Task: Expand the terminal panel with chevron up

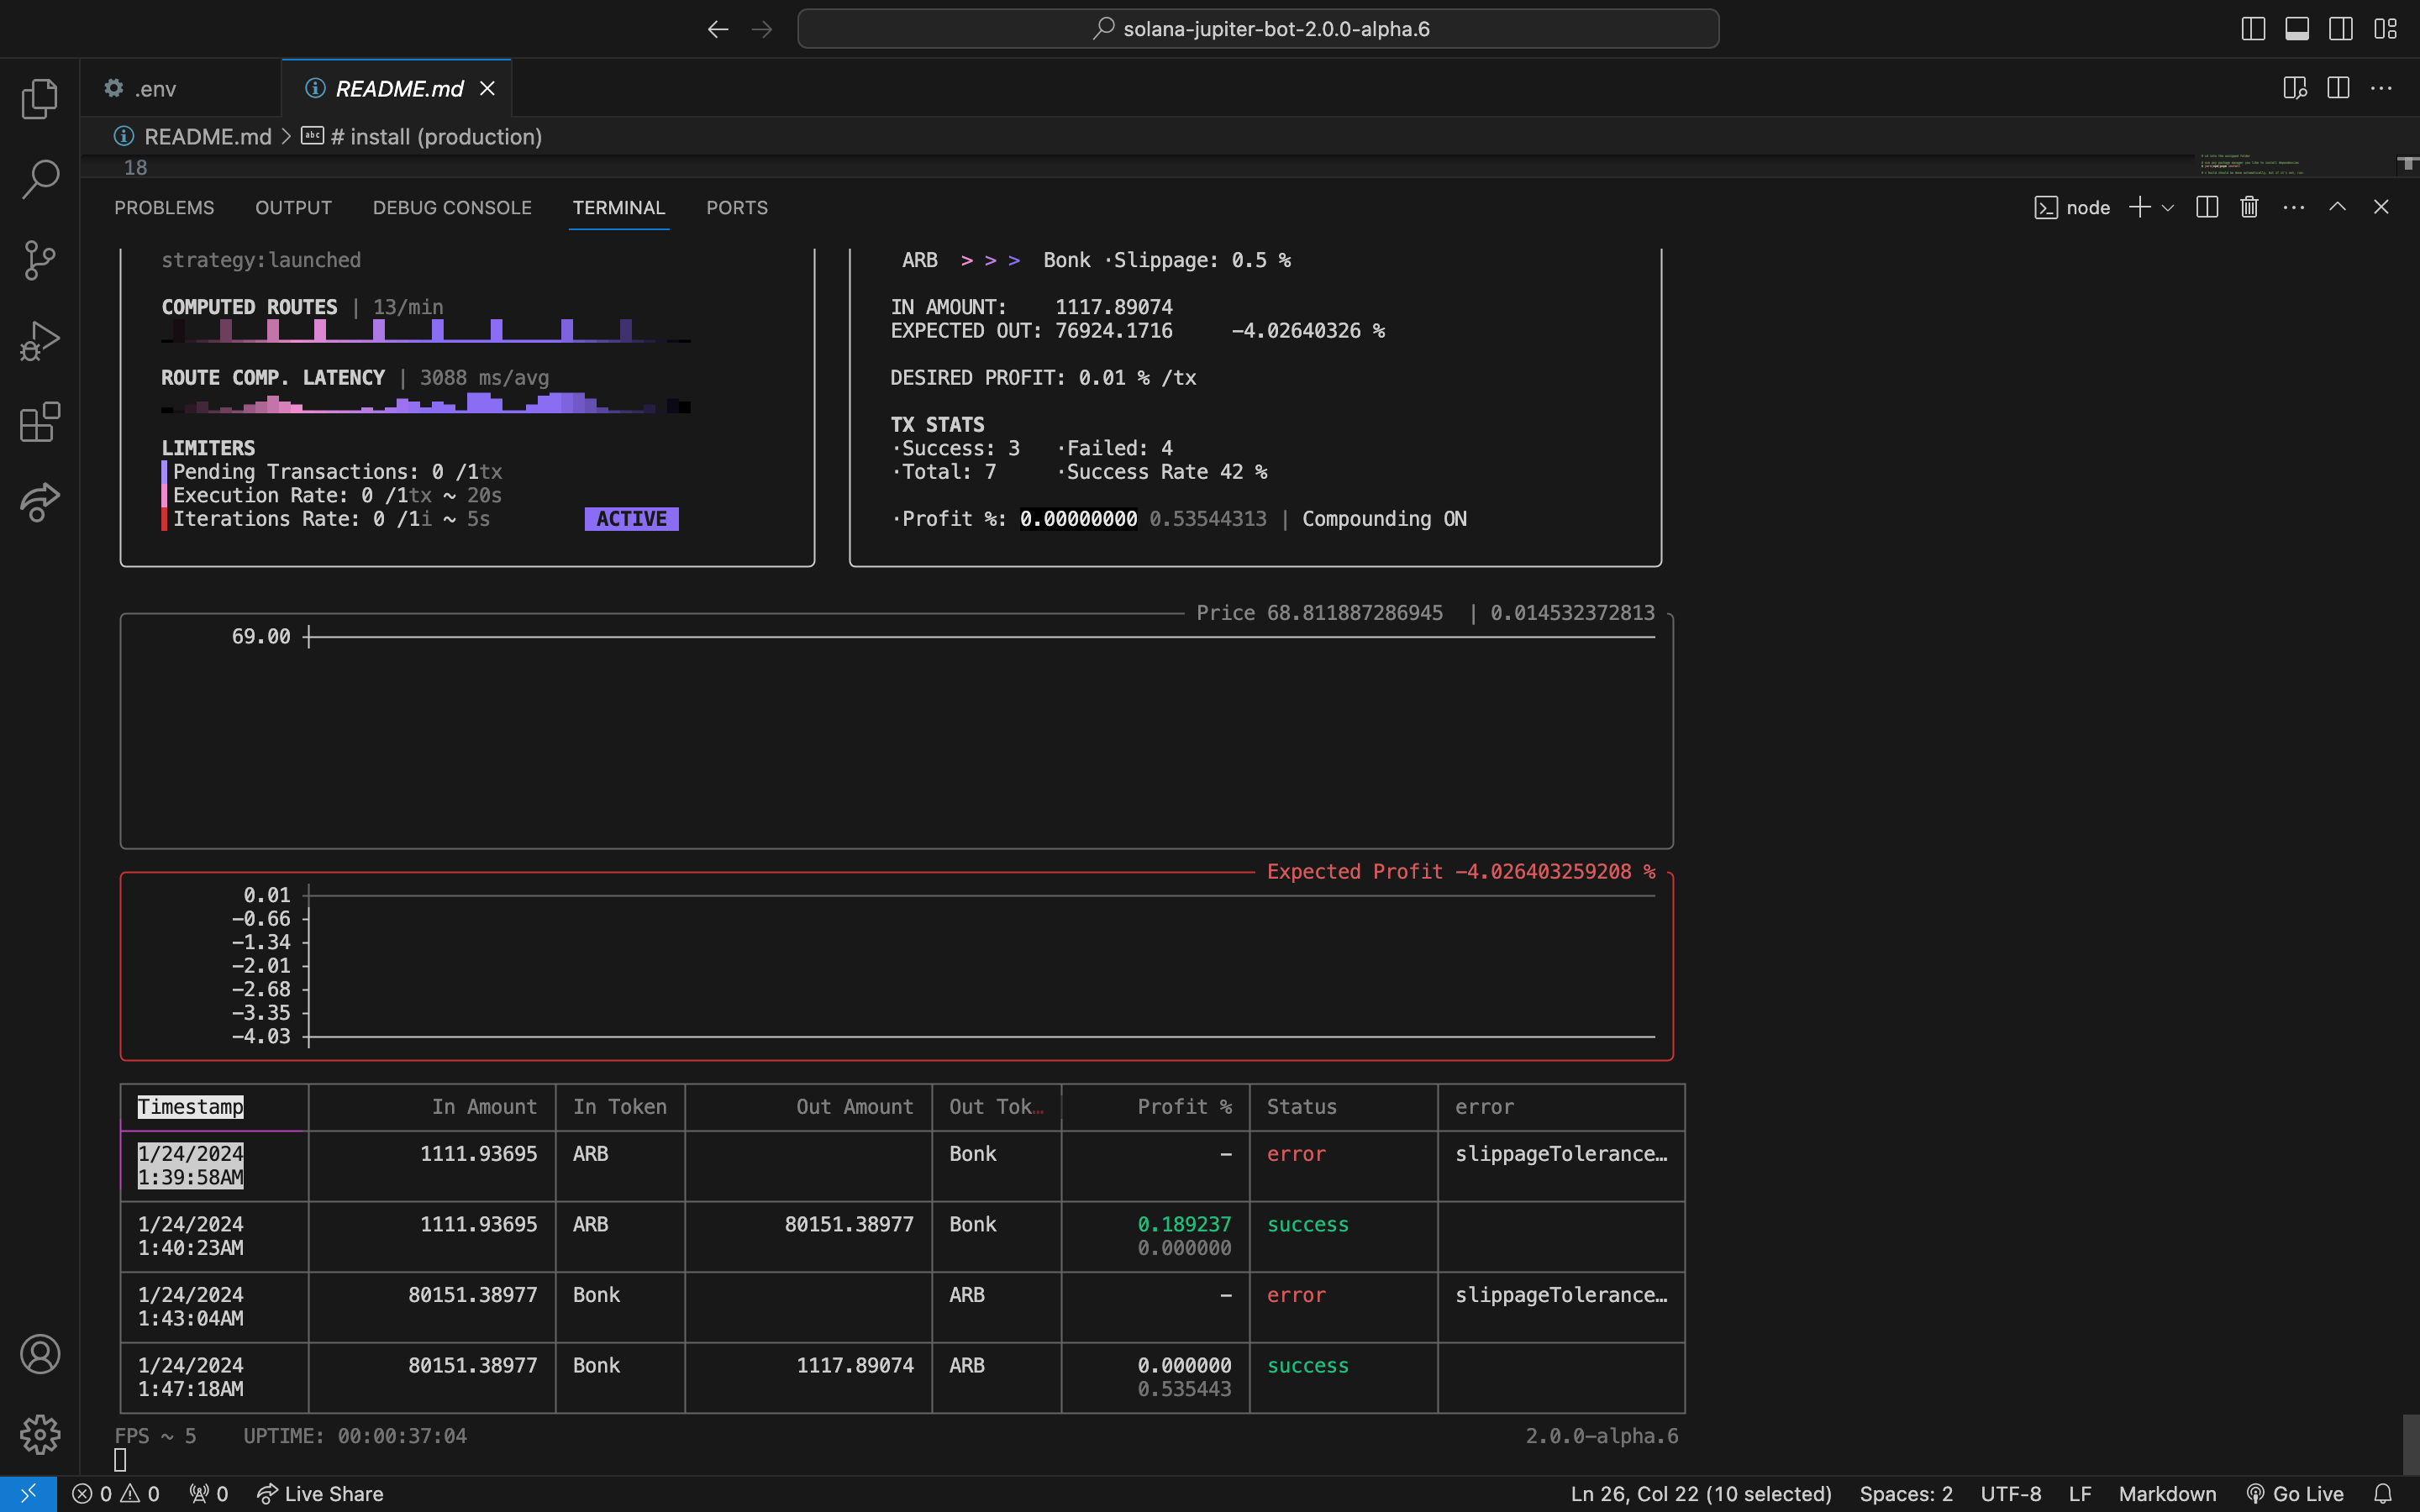Action: 2337,206
